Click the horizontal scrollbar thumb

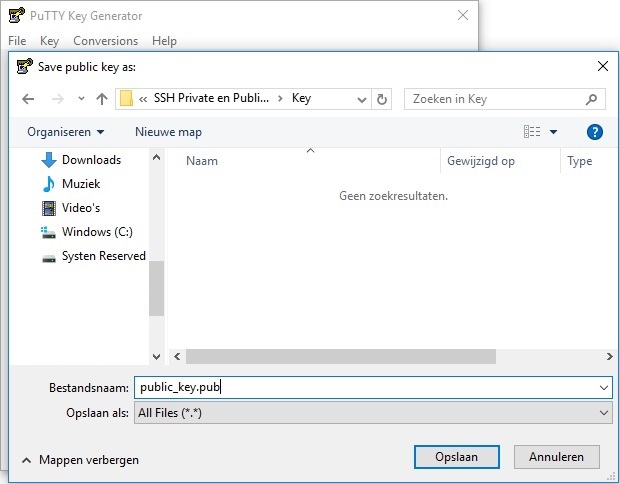341,357
